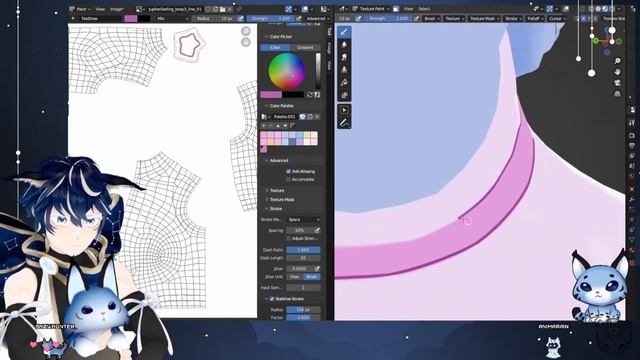Click the pan hand gizmo in image editor
This screenshot has width=640, height=360.
tap(246, 42)
